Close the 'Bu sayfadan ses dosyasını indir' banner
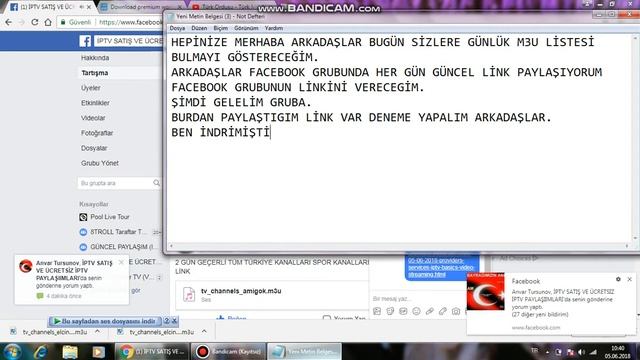 (174, 321)
